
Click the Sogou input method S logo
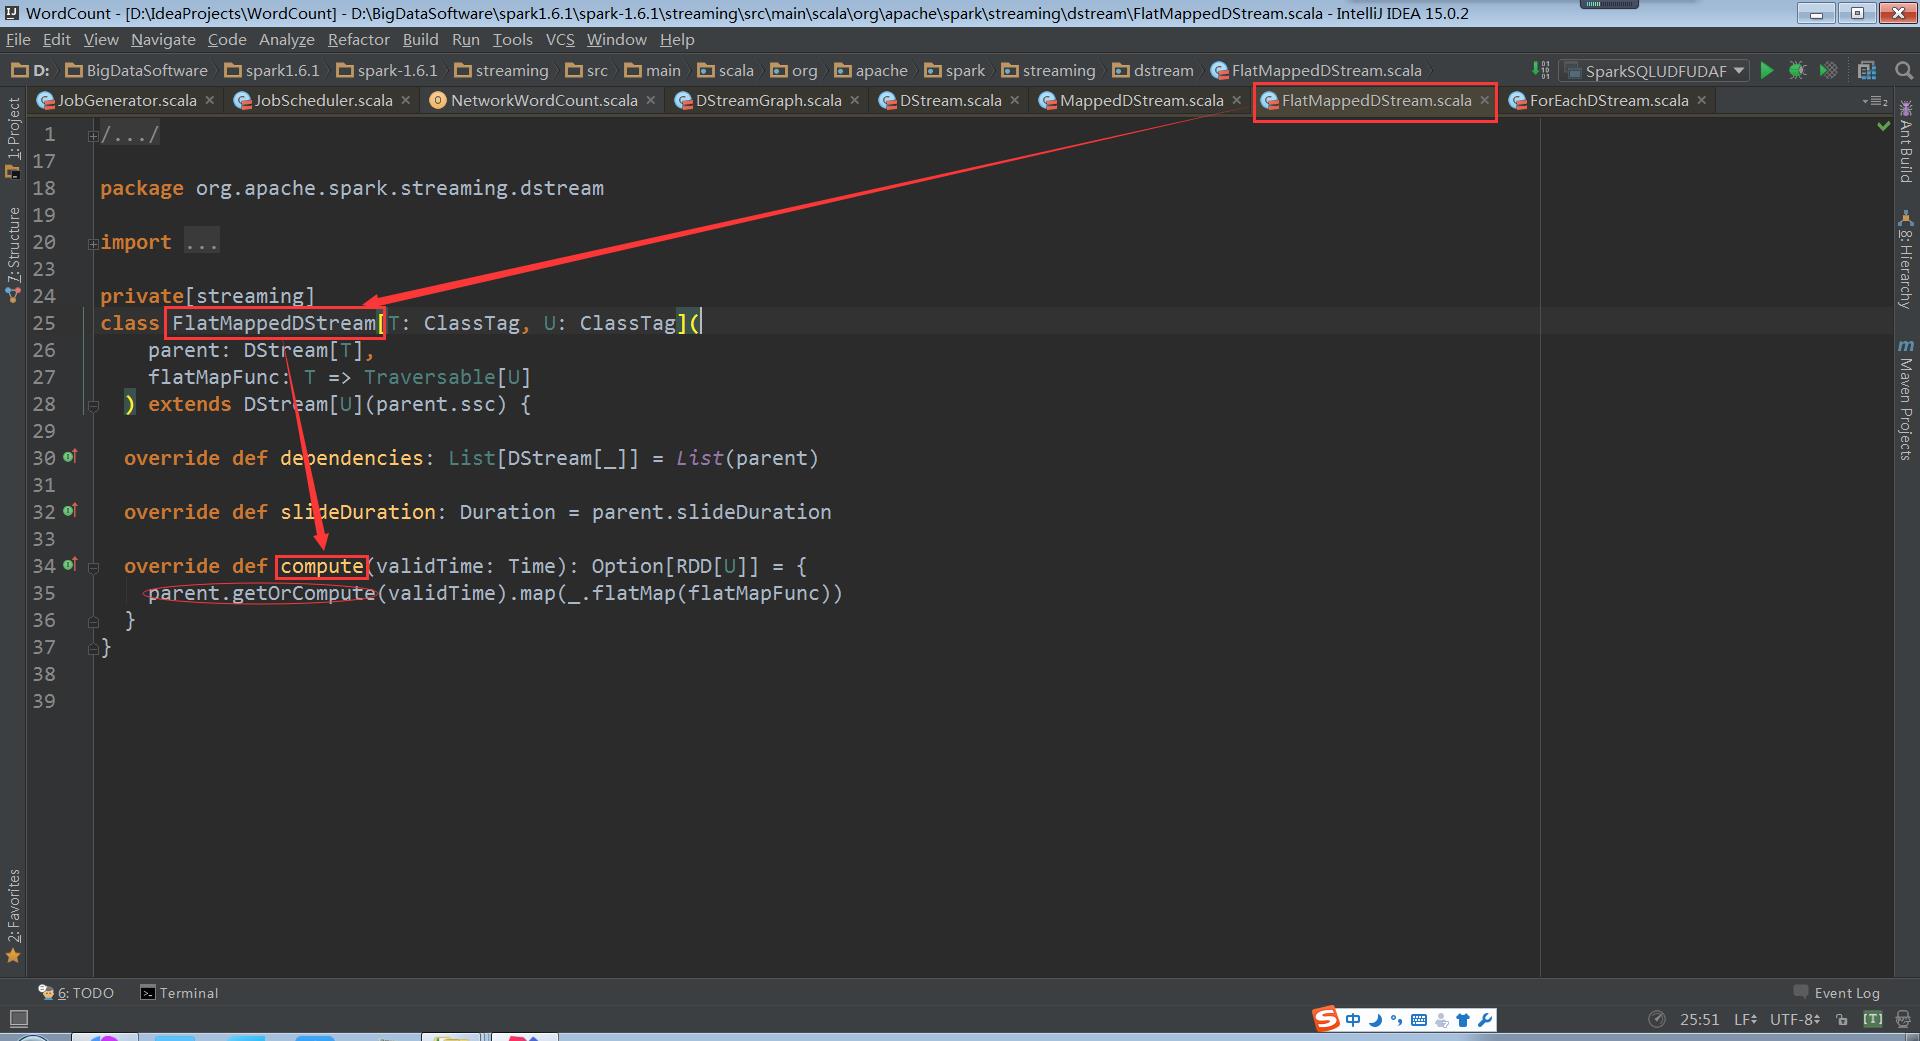click(x=1326, y=1019)
